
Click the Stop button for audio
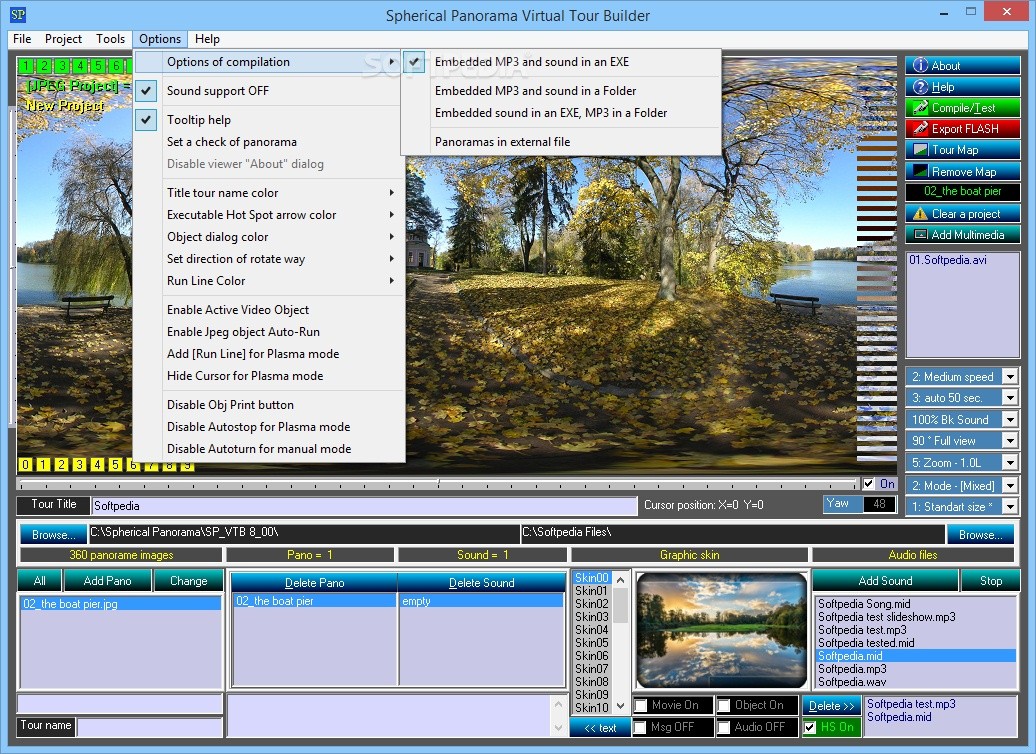click(x=990, y=581)
